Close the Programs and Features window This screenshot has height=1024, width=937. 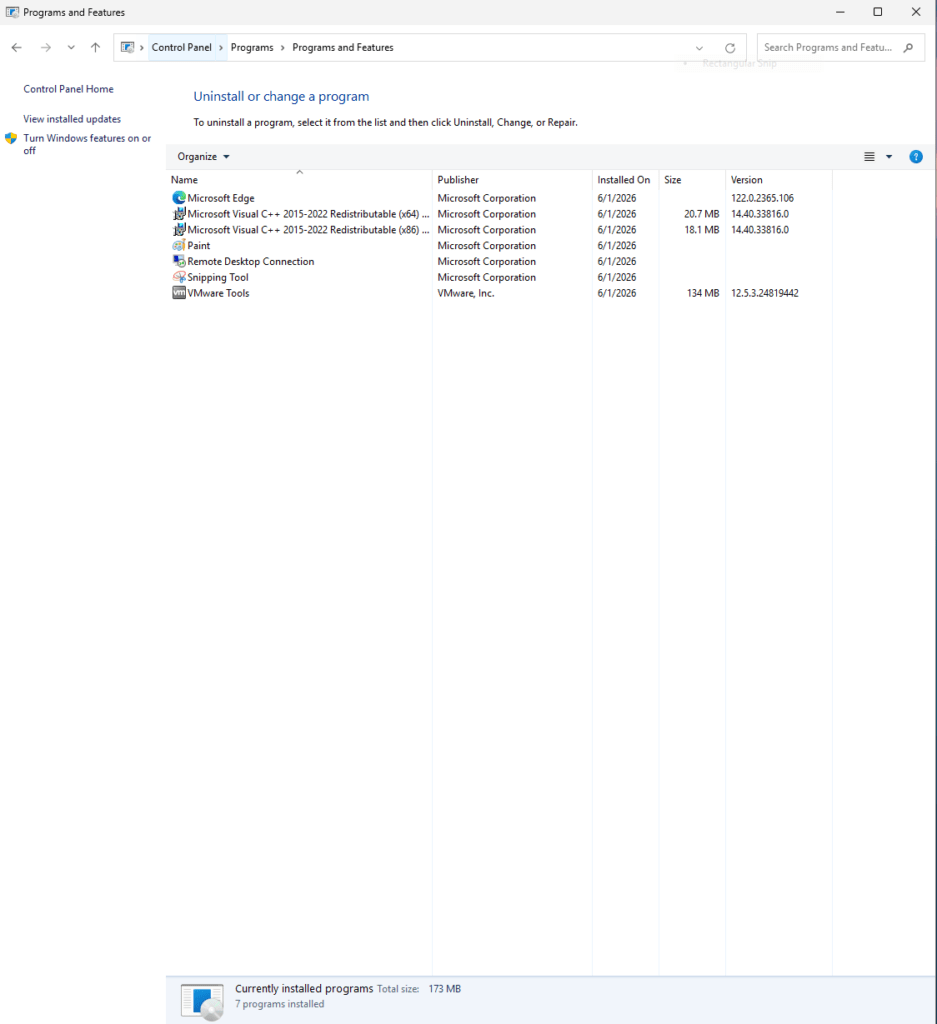[x=916, y=12]
